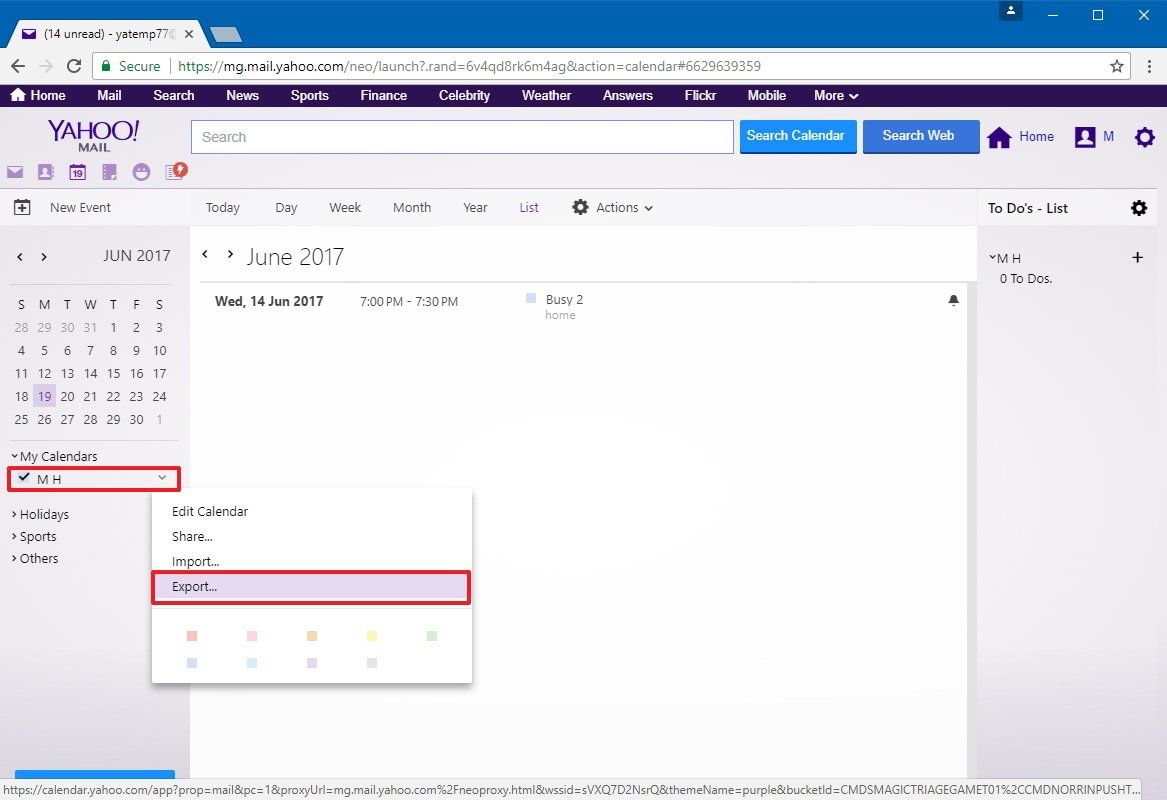
Task: Switch to List view
Action: [528, 208]
